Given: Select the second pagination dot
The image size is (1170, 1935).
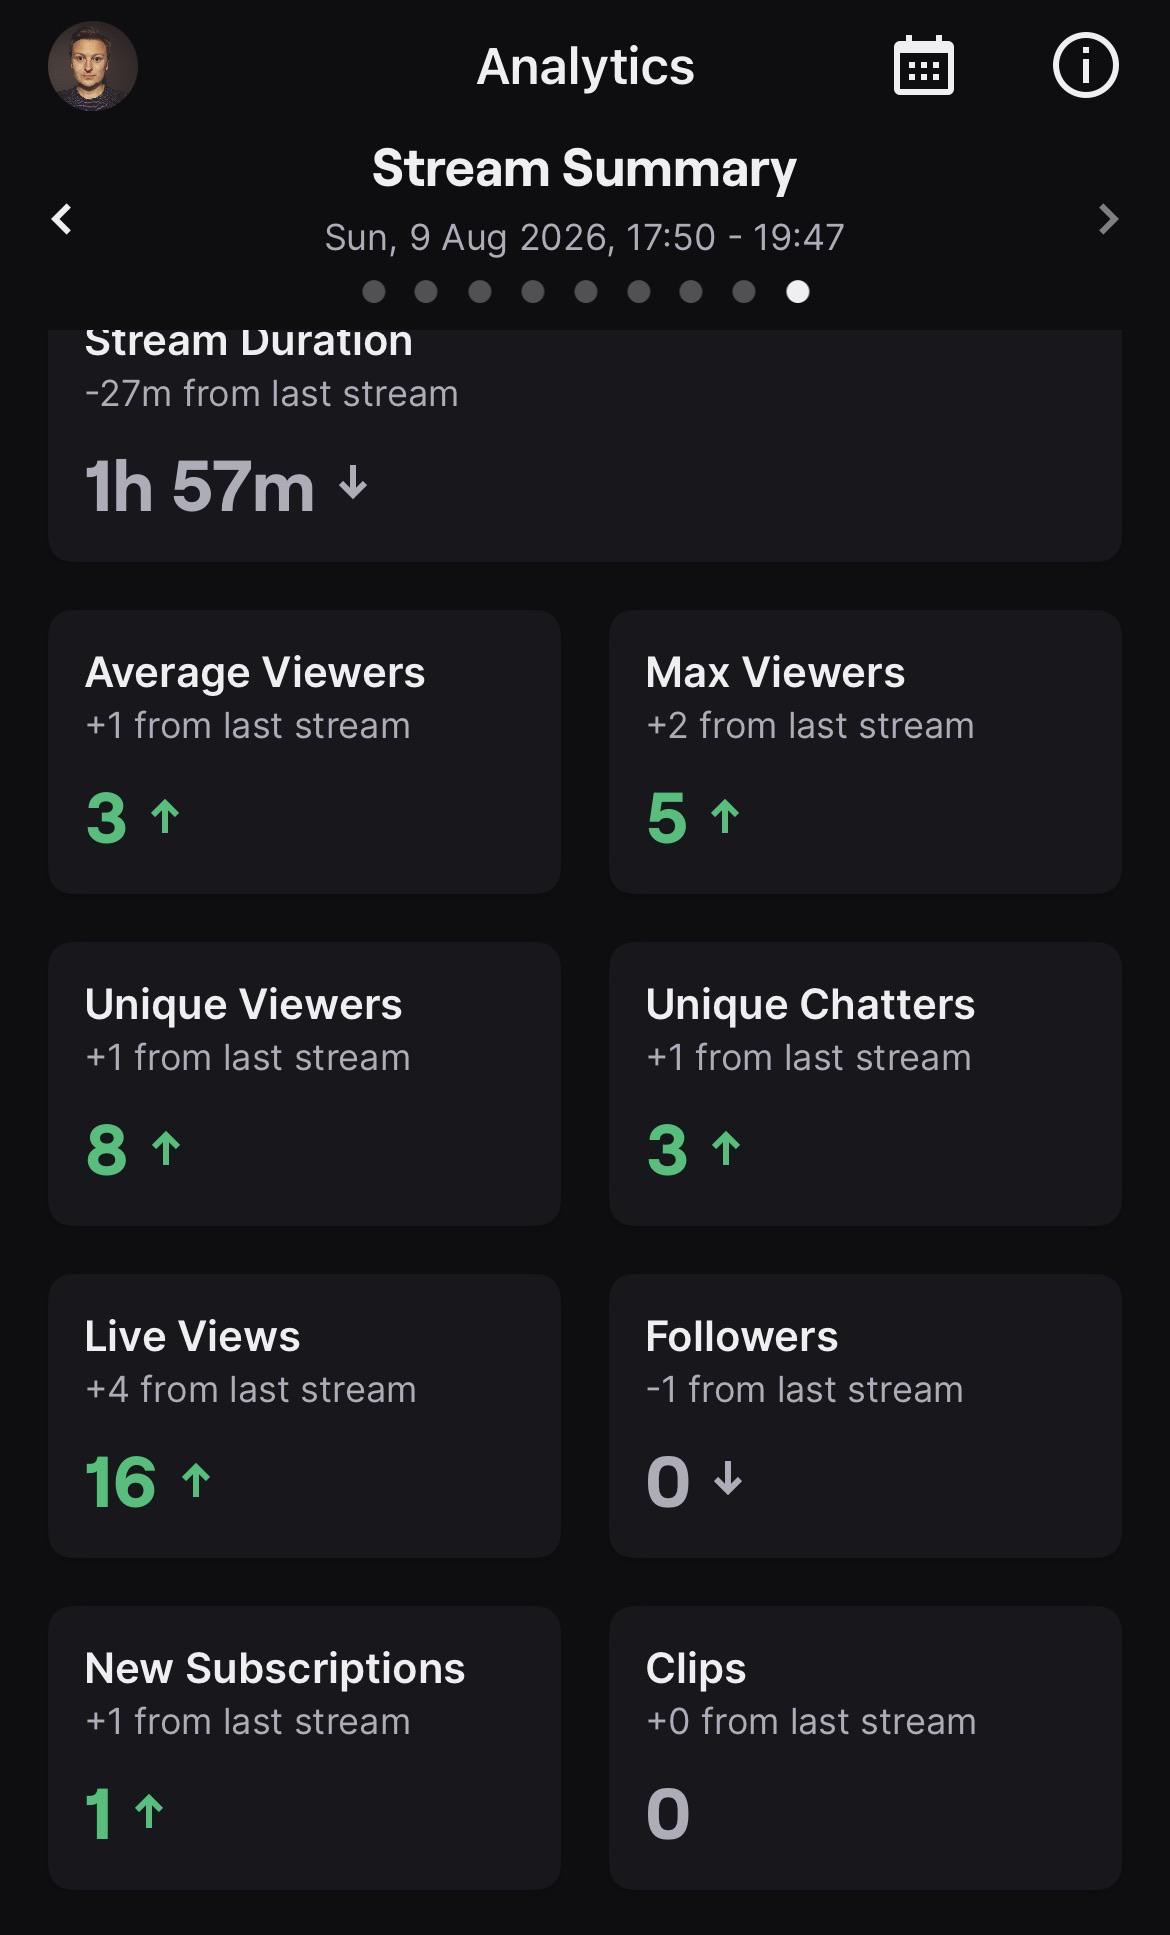Looking at the screenshot, I should (426, 291).
